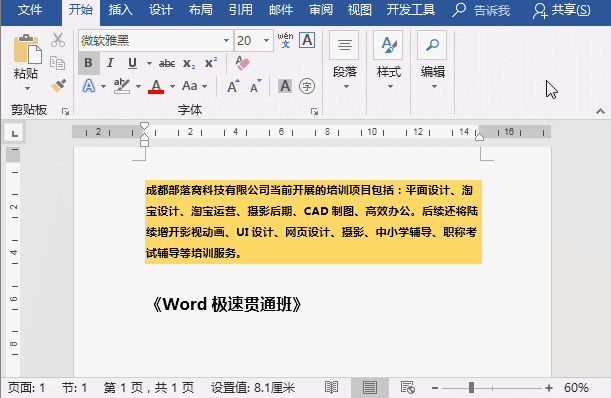Screen dimensions: 611x398
Task: Open the phonetic guide (wén) tool
Action: 285,40
